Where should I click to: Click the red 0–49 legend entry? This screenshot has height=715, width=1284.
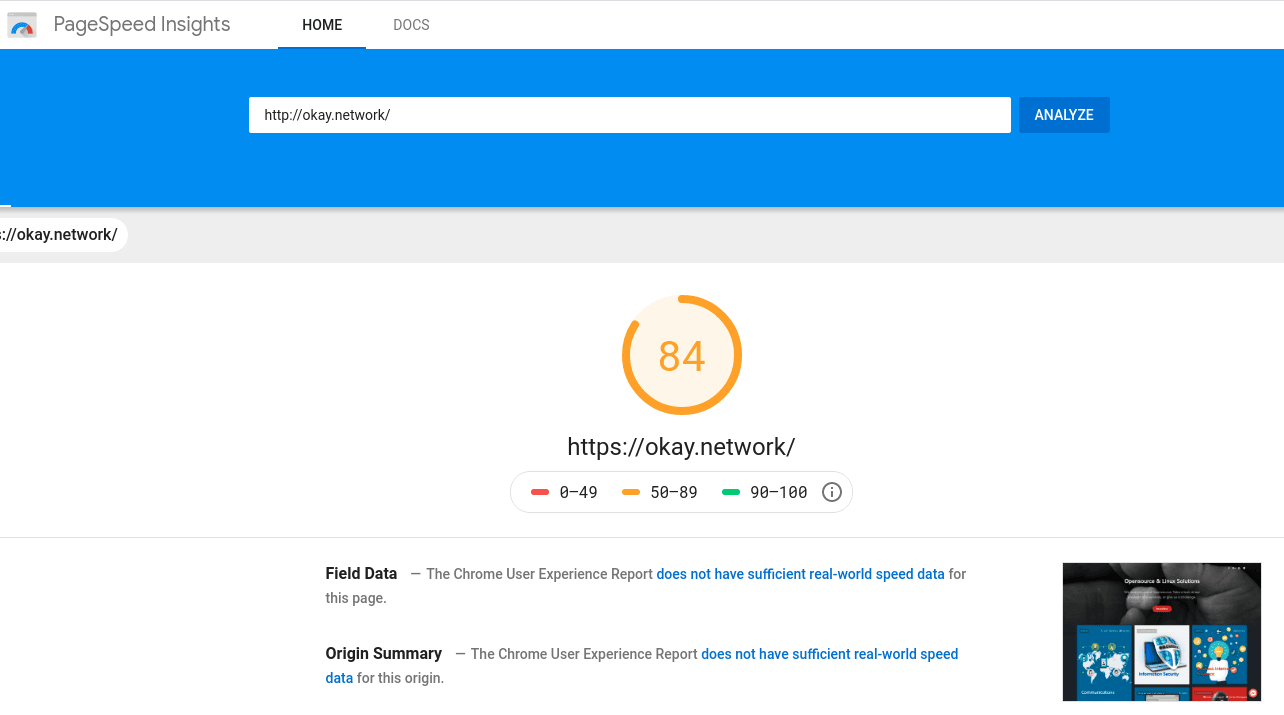(564, 492)
